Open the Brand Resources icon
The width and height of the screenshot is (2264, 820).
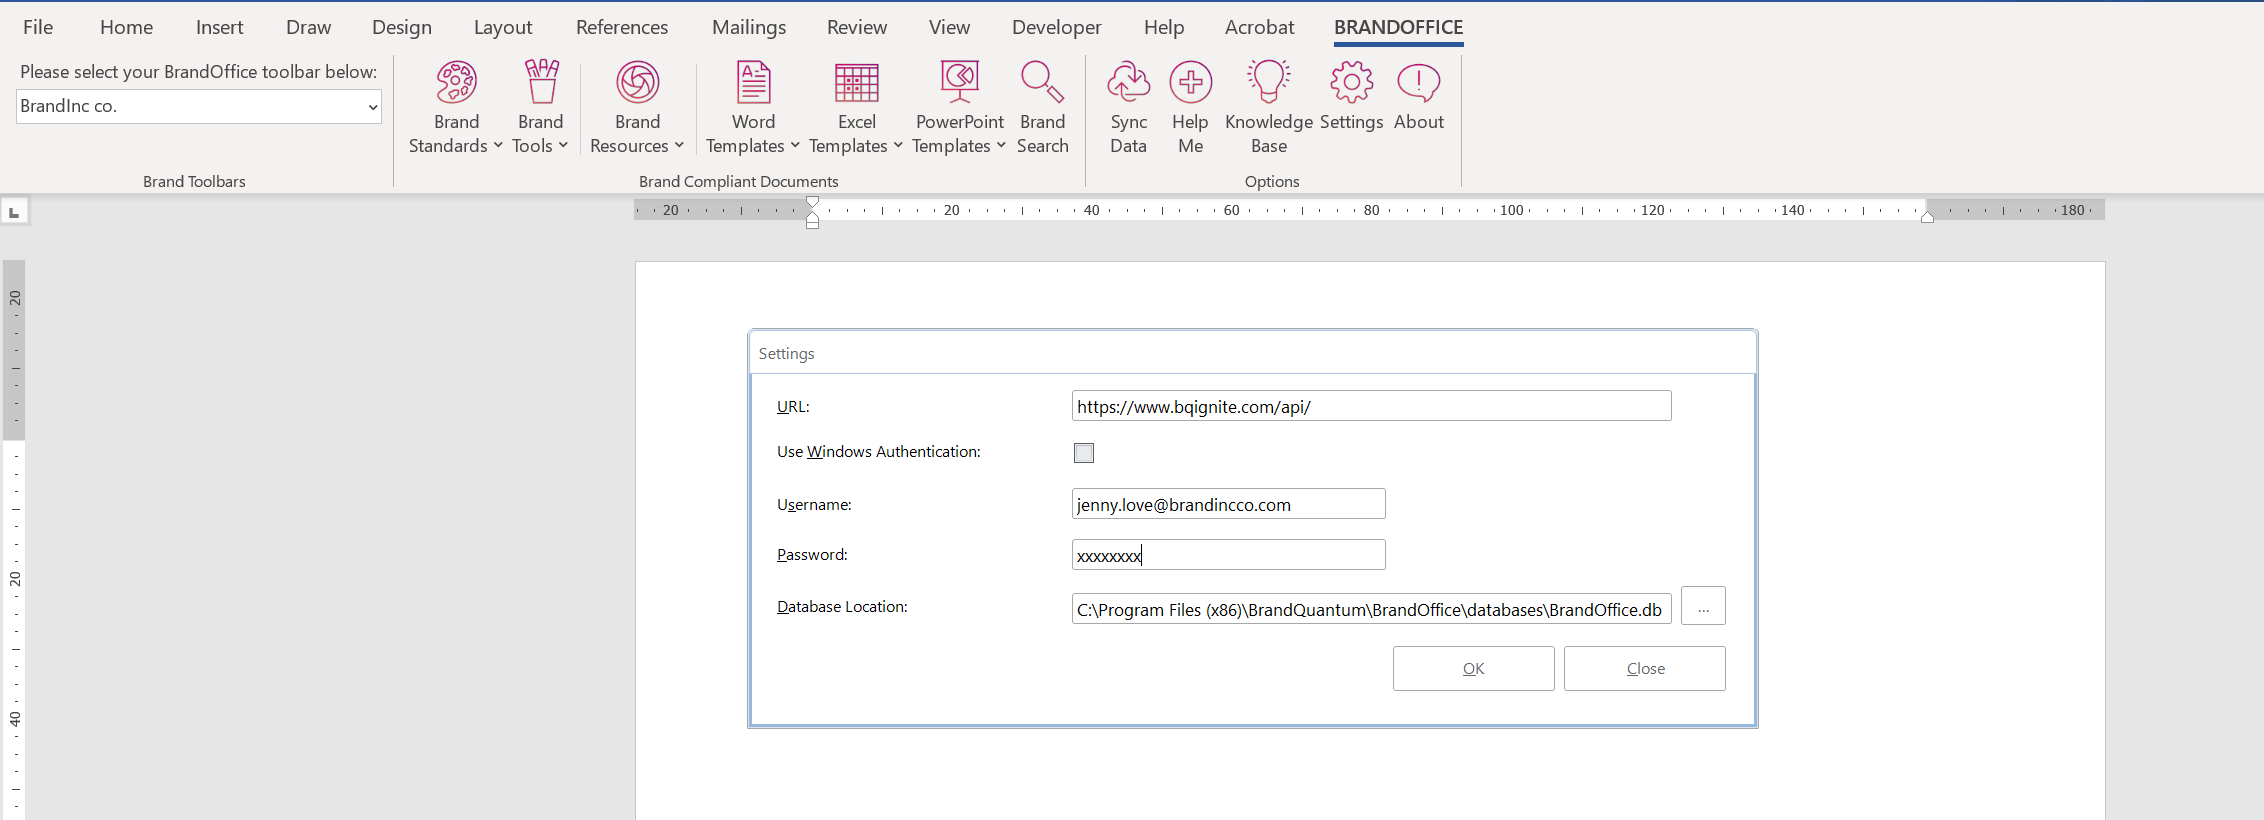pyautogui.click(x=637, y=83)
